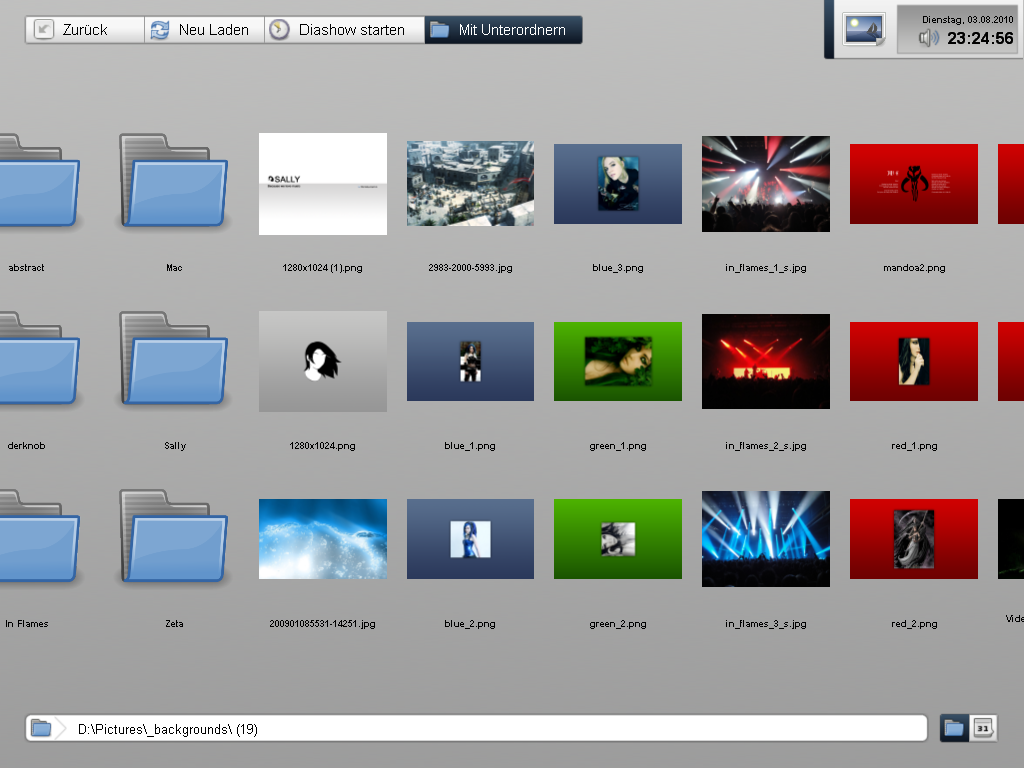
Task: Switch to calendar date view icon
Action: coord(983,728)
